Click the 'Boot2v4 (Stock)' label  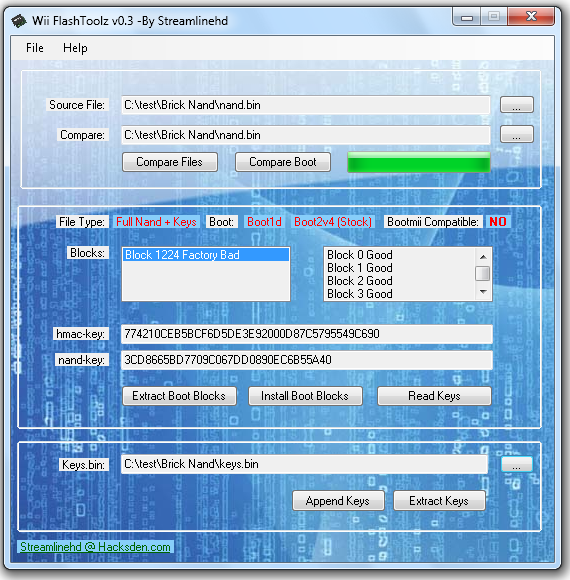click(333, 222)
